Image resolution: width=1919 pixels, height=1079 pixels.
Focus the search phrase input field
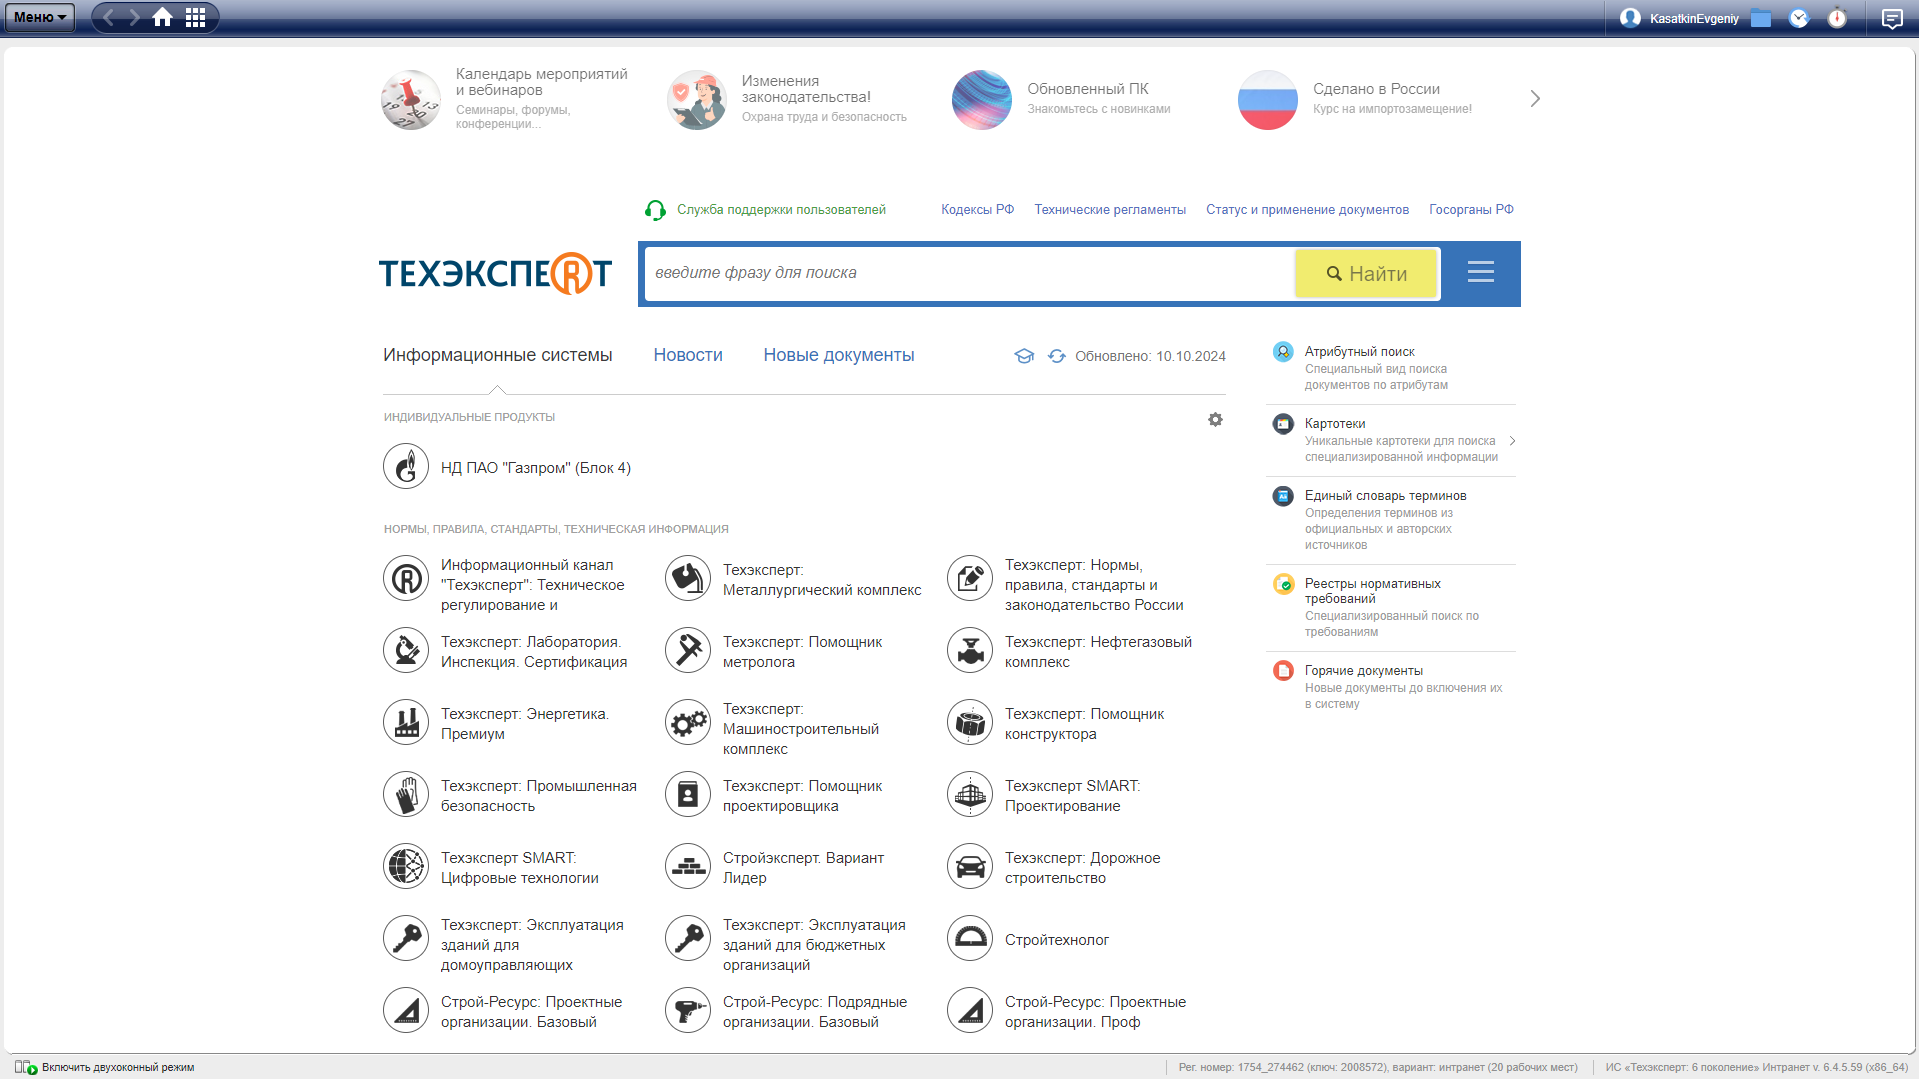[x=969, y=273]
